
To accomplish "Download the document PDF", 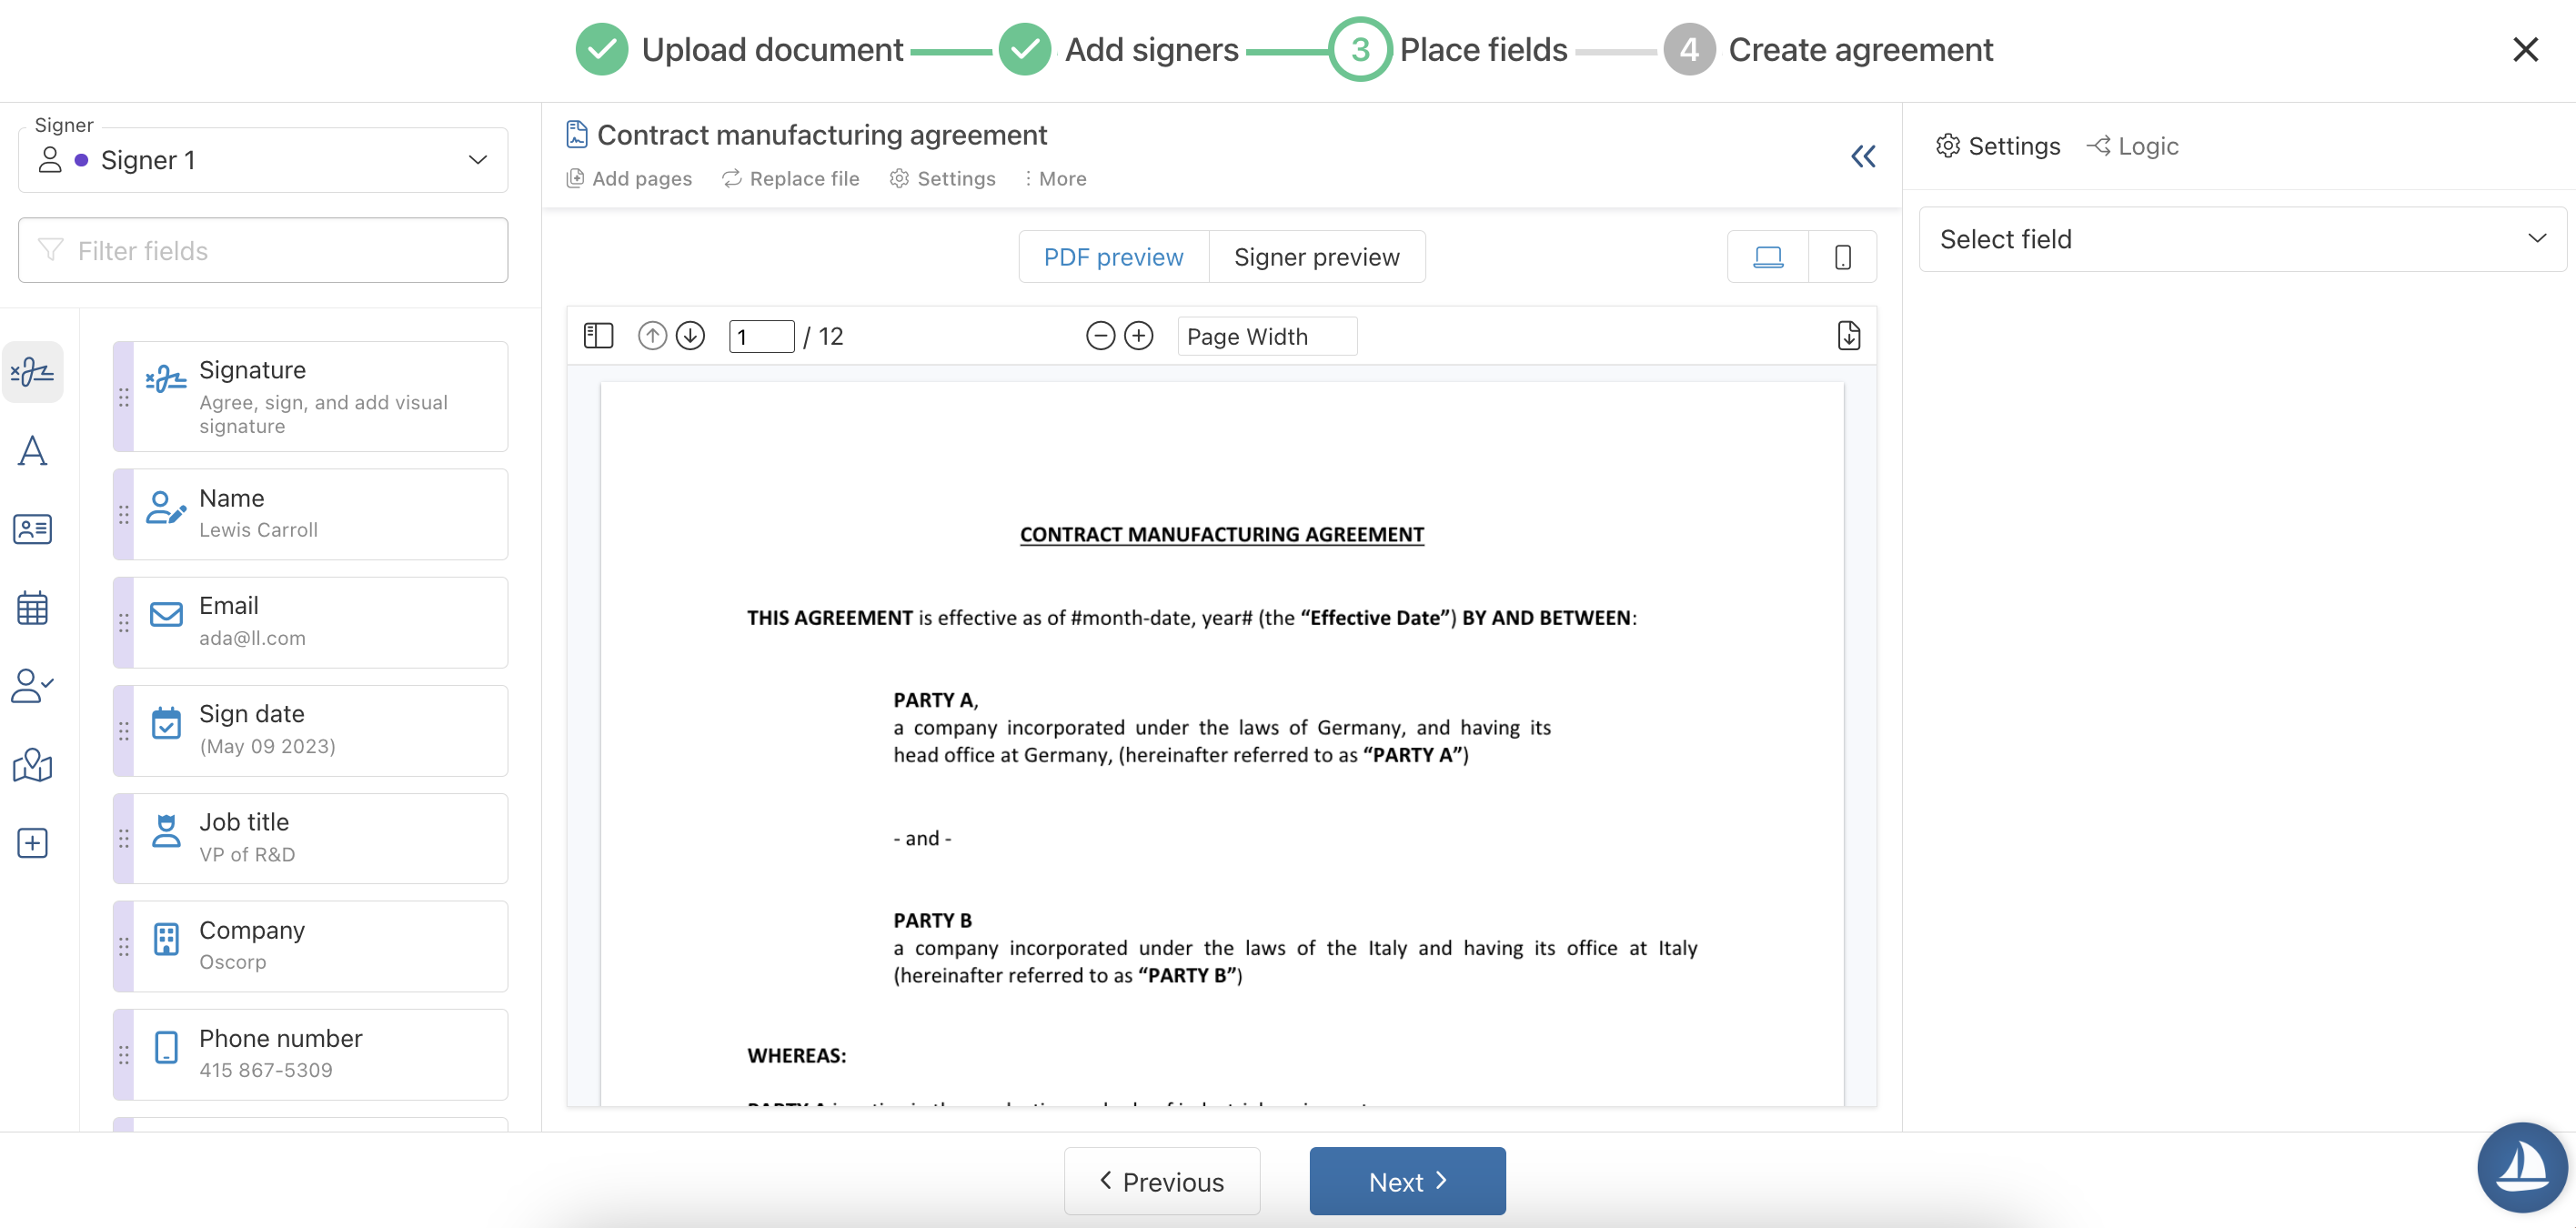I will [x=1848, y=335].
